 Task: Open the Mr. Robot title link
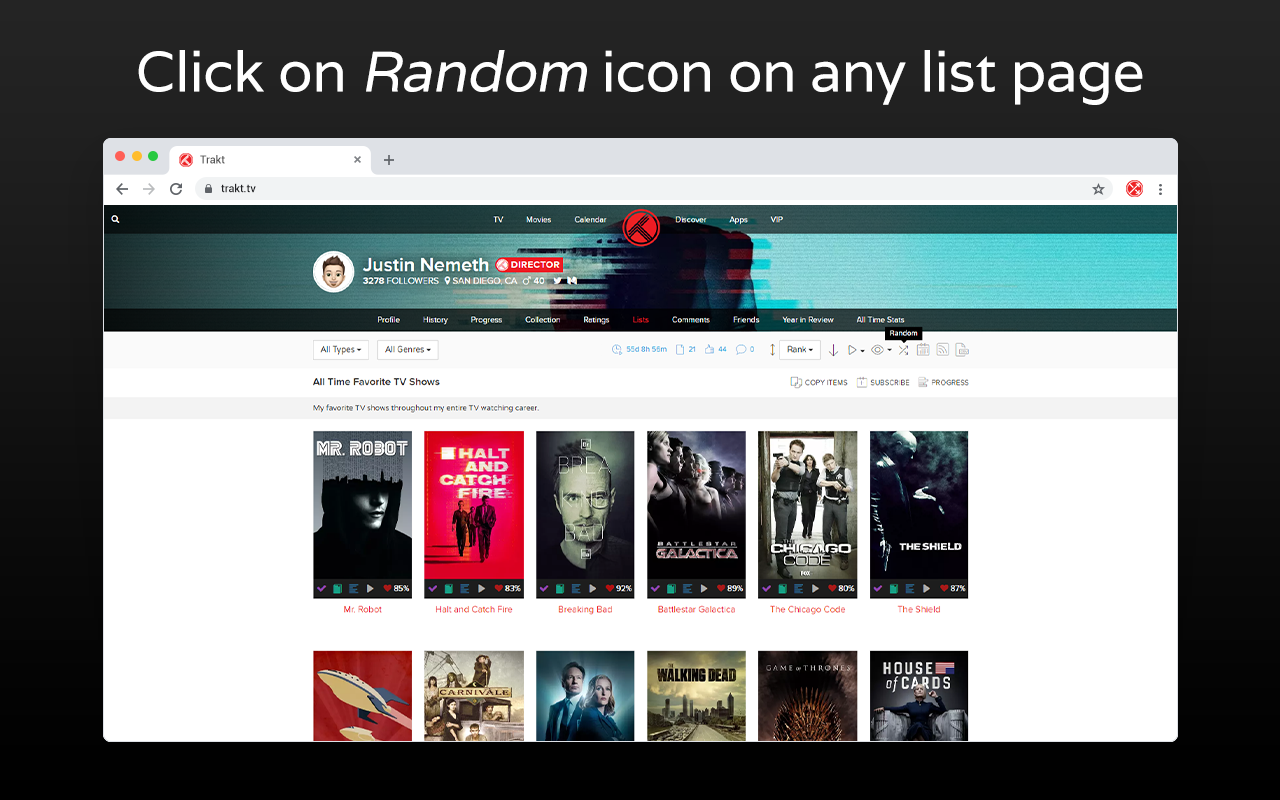[x=363, y=609]
